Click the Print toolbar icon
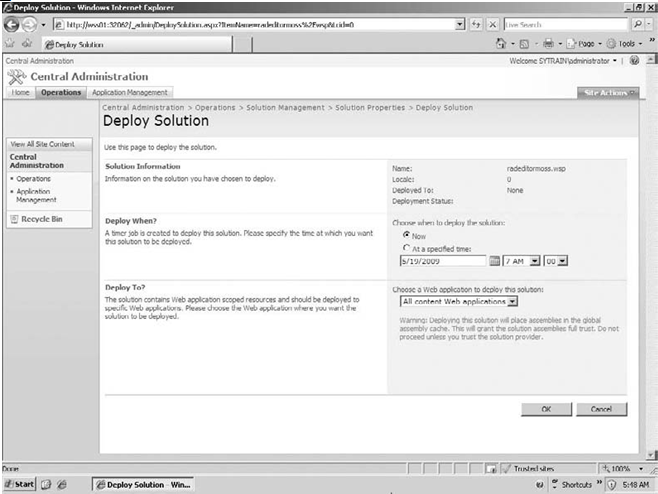Viewport: 658px width, 494px height. tap(548, 44)
